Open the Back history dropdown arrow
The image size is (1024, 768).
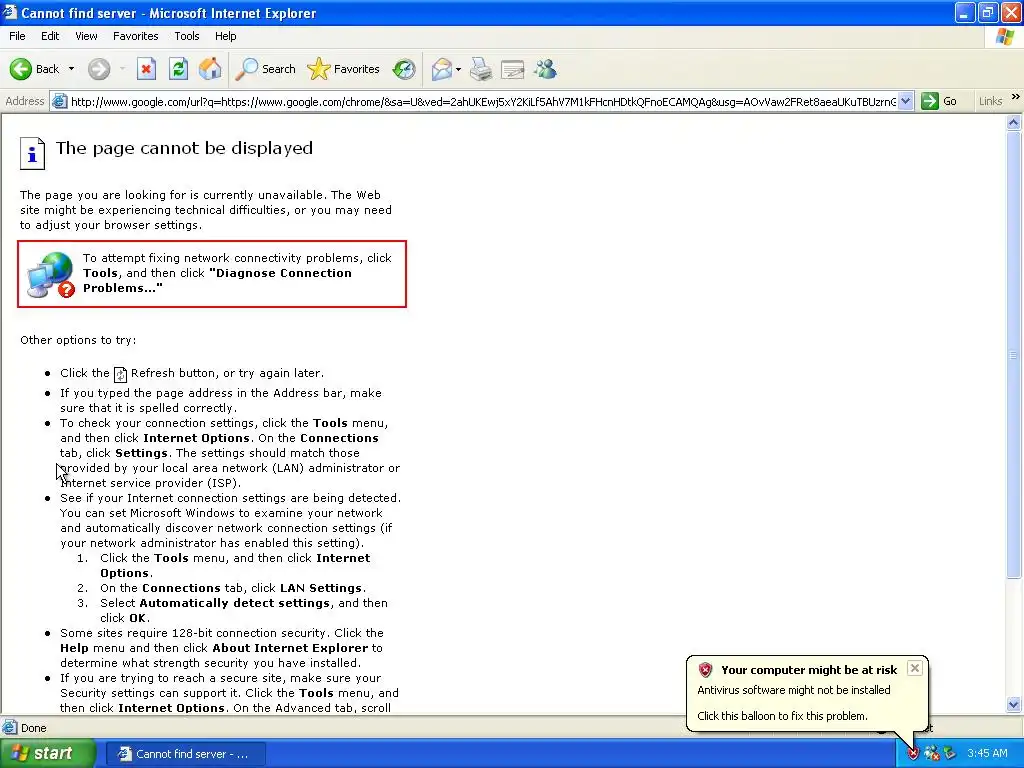click(71, 69)
